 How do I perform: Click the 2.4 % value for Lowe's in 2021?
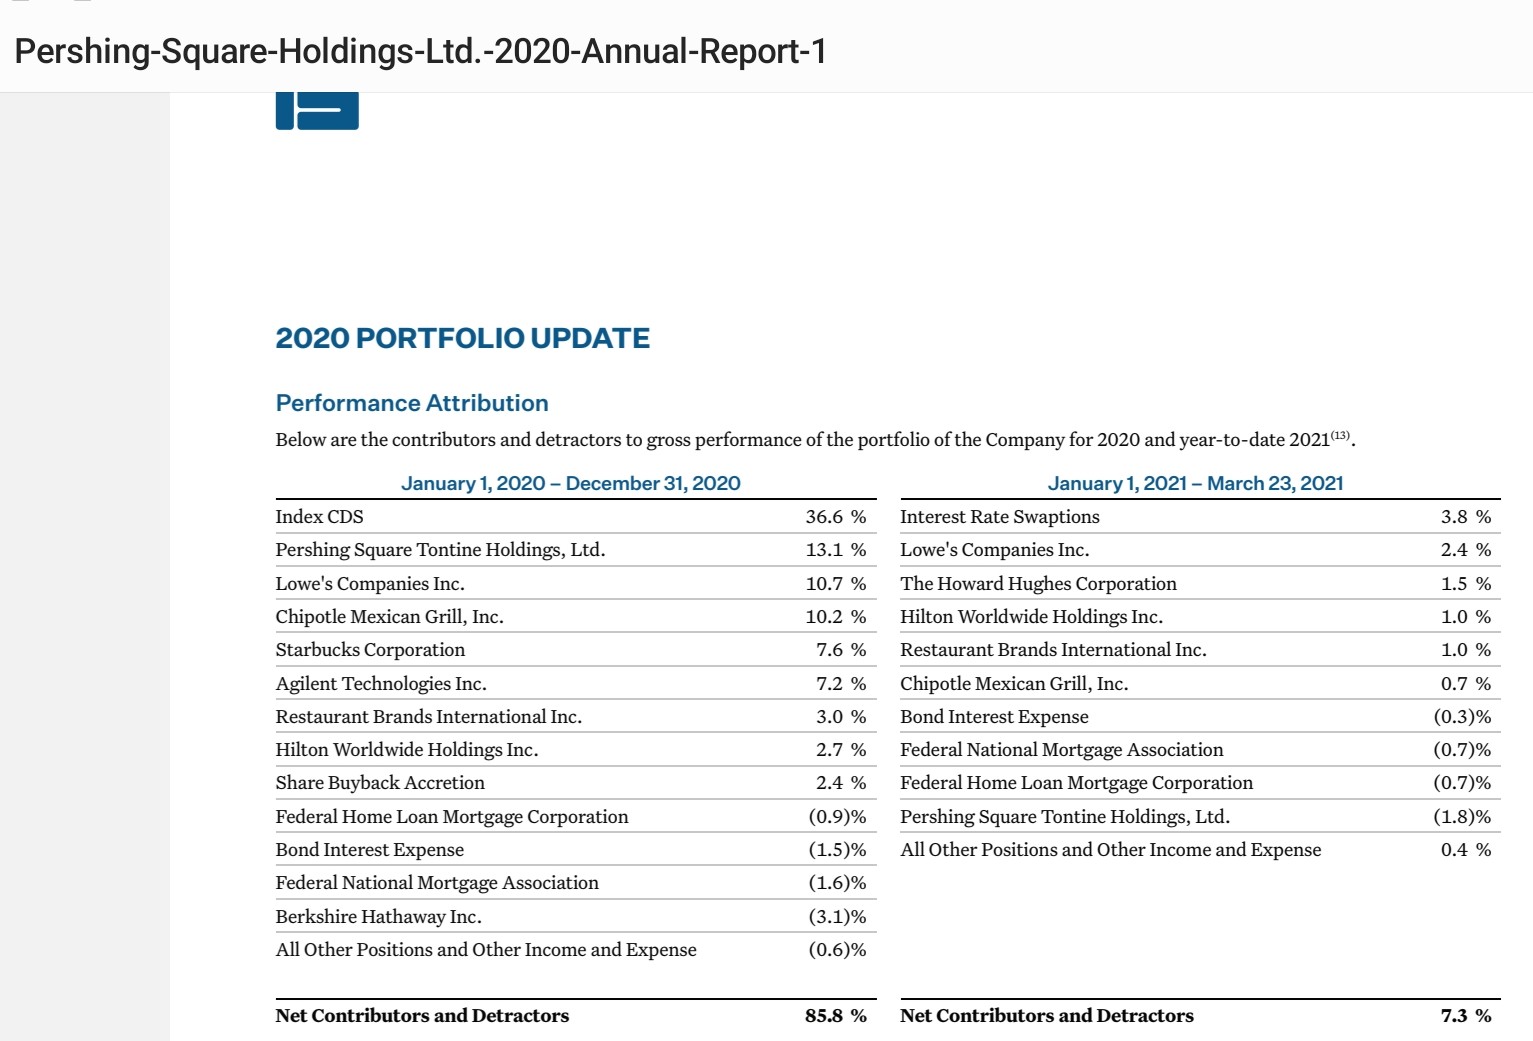(x=1466, y=550)
